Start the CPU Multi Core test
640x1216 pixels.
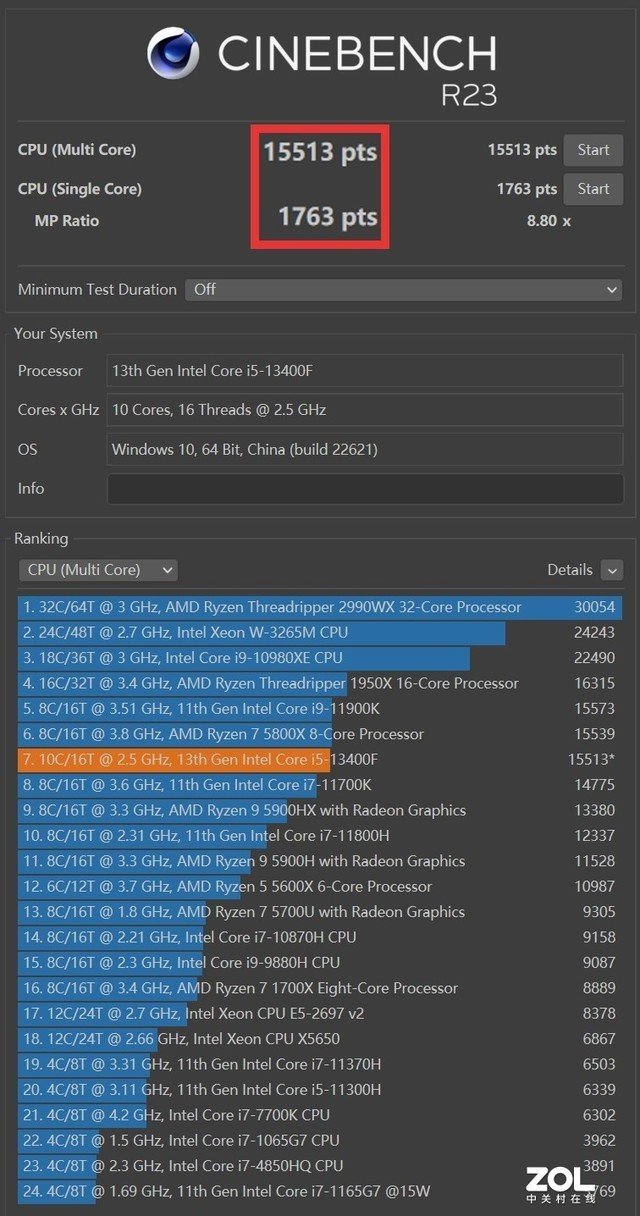(x=593, y=150)
